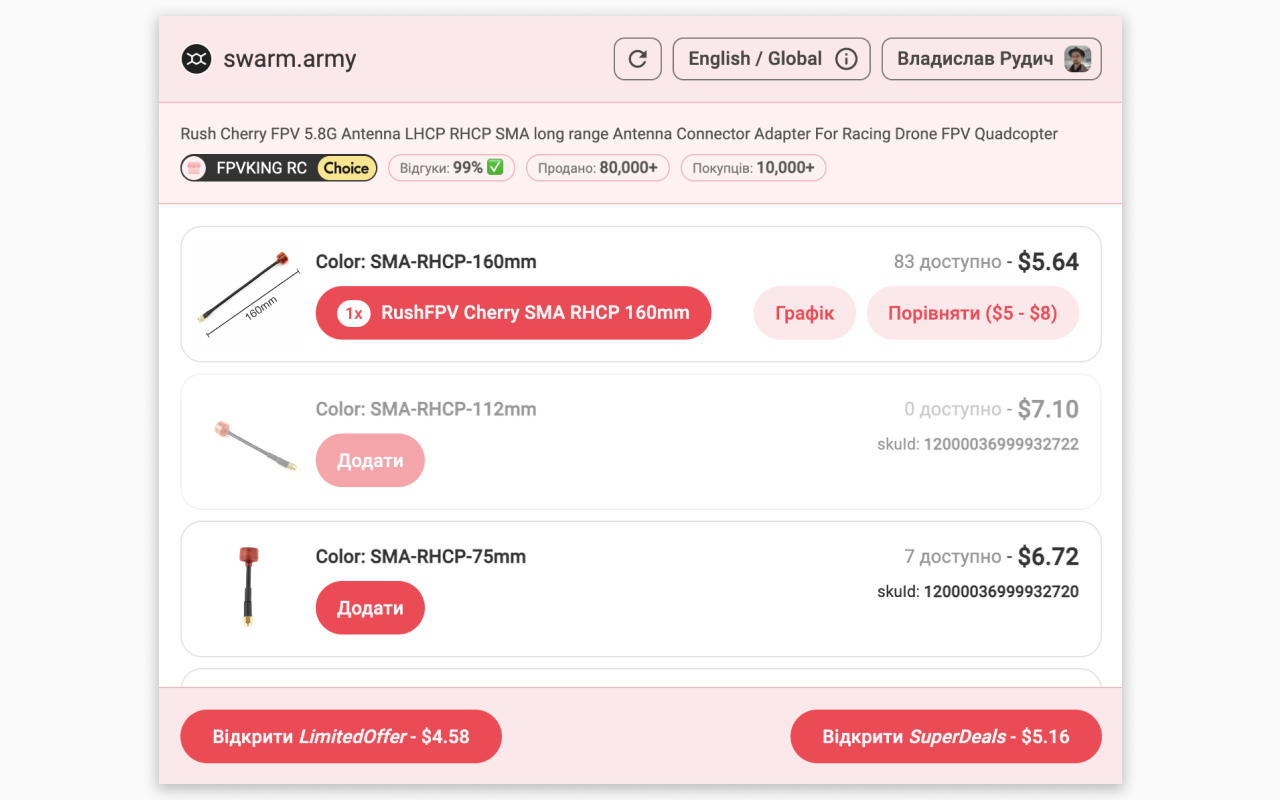This screenshot has height=800, width=1280.
Task: Click the yellow Choice badge on store label
Action: [x=346, y=167]
